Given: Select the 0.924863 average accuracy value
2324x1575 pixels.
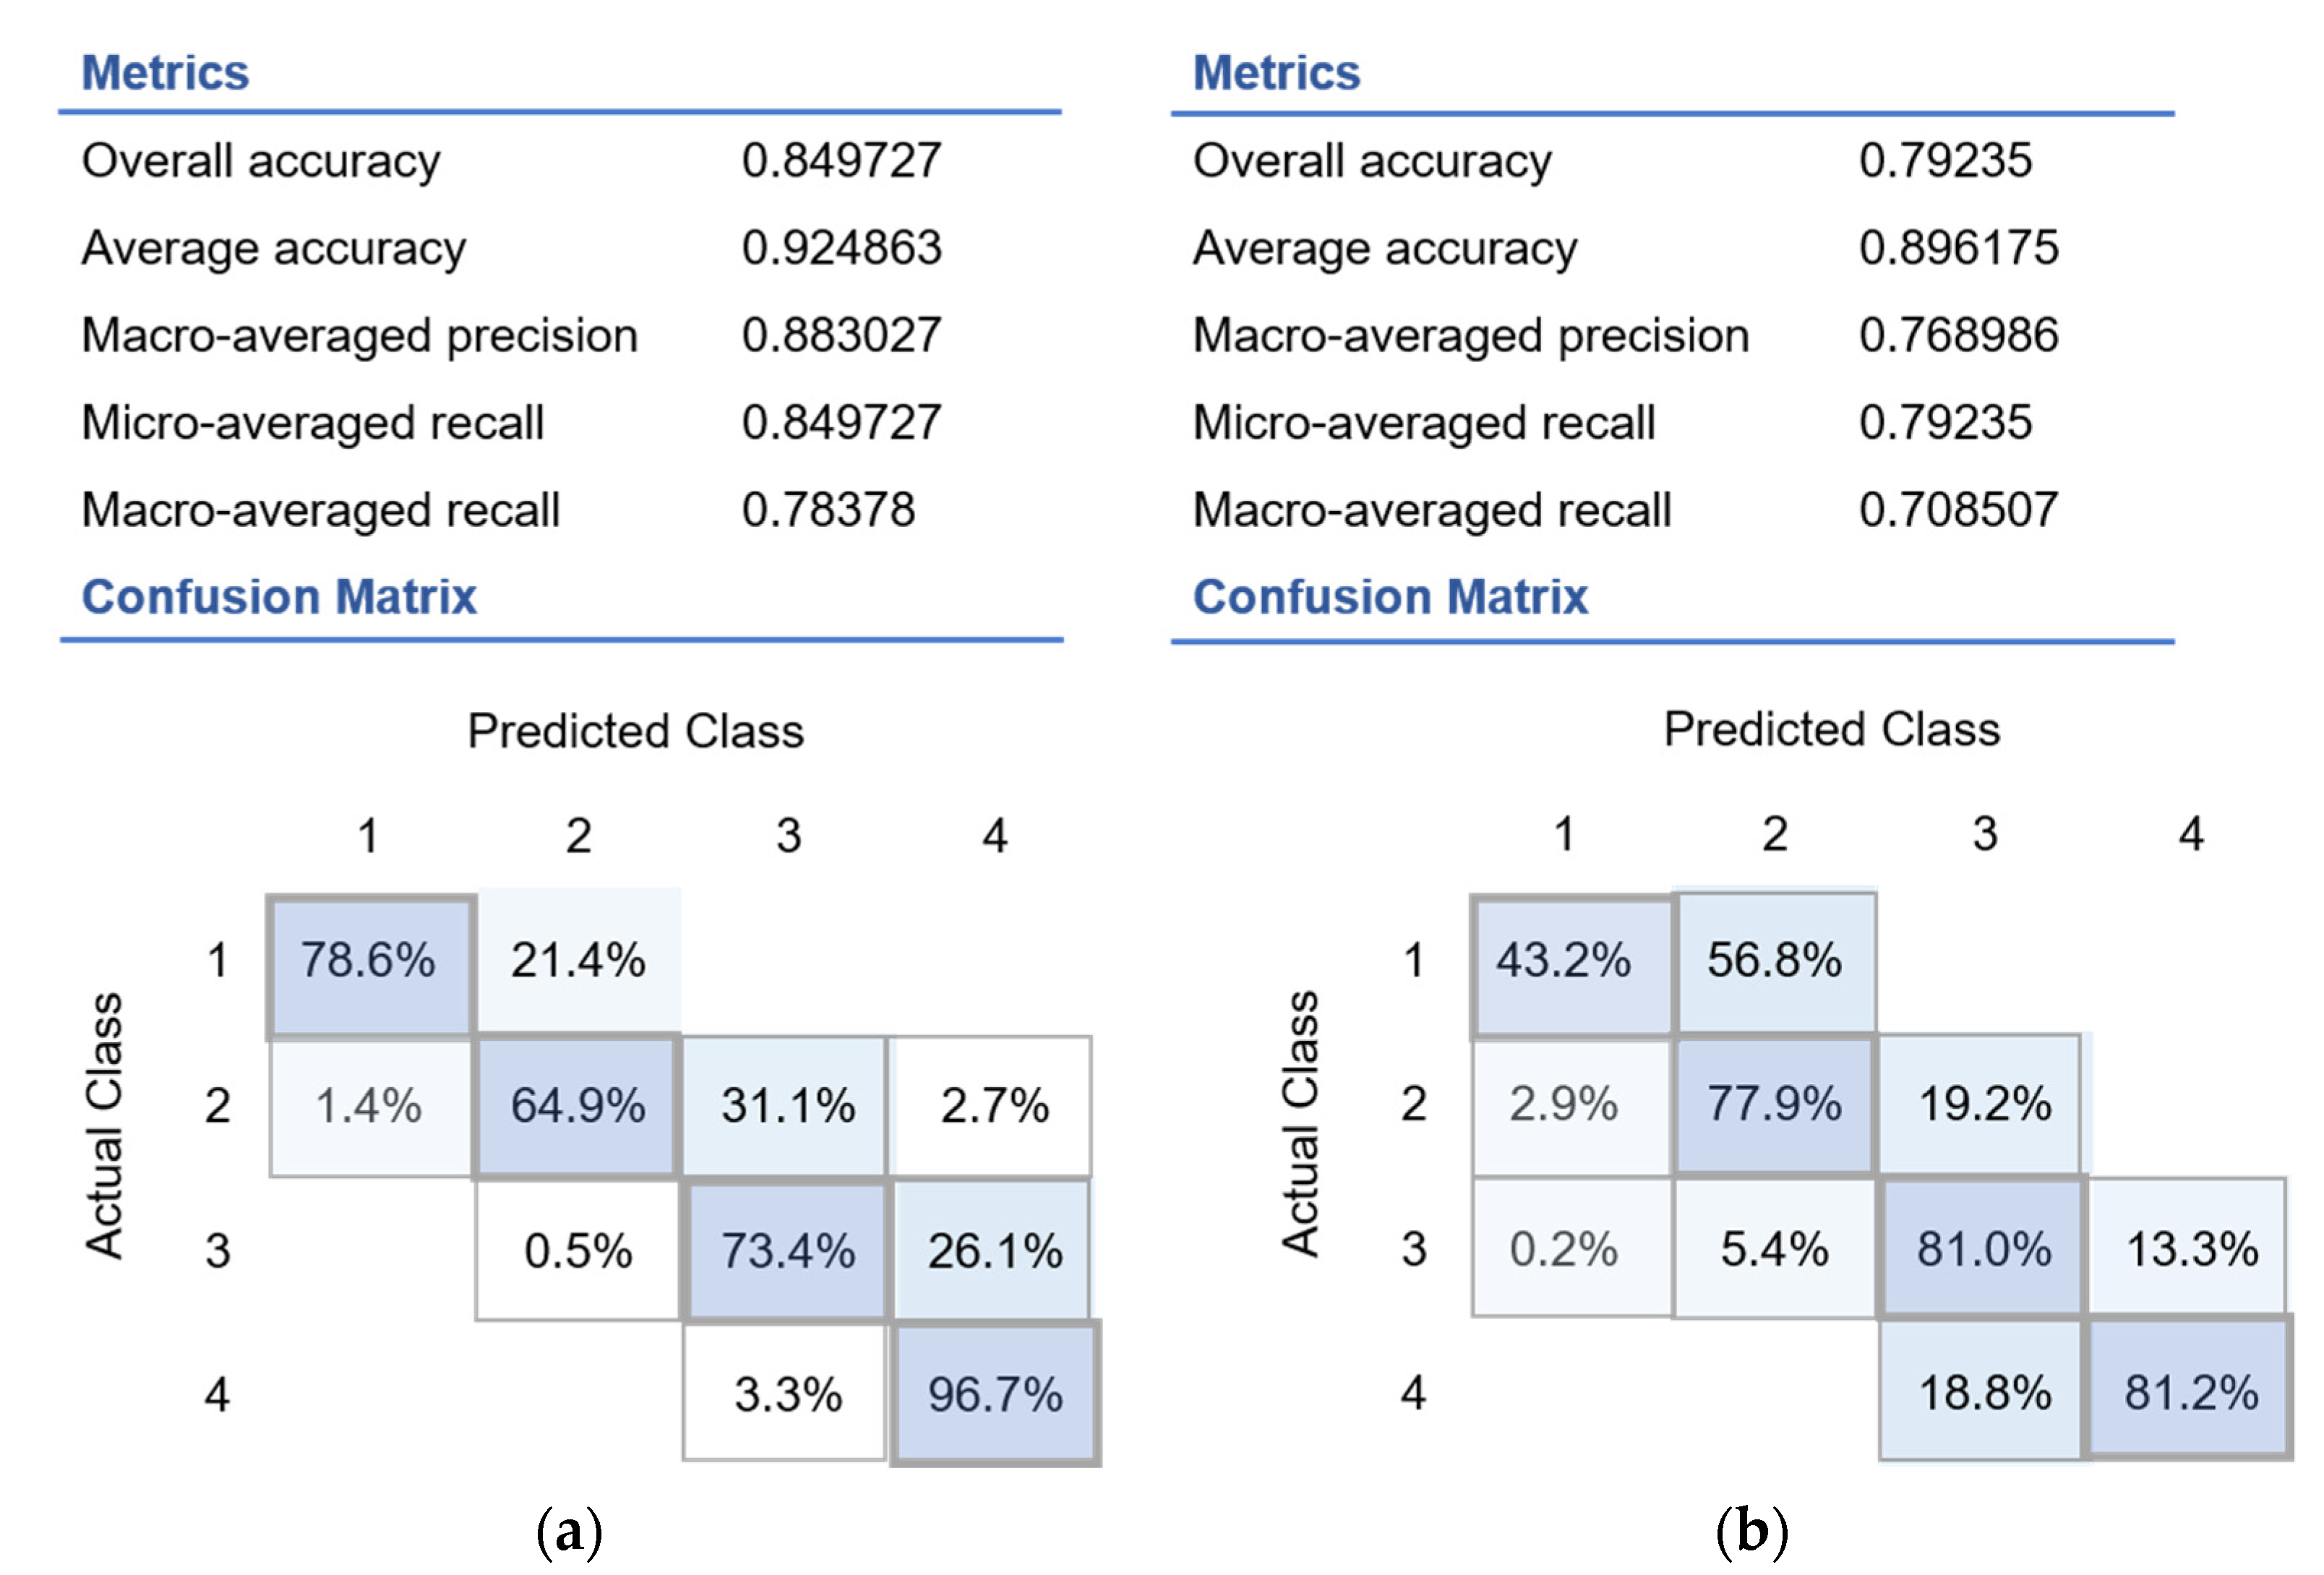Looking at the screenshot, I should point(841,248).
